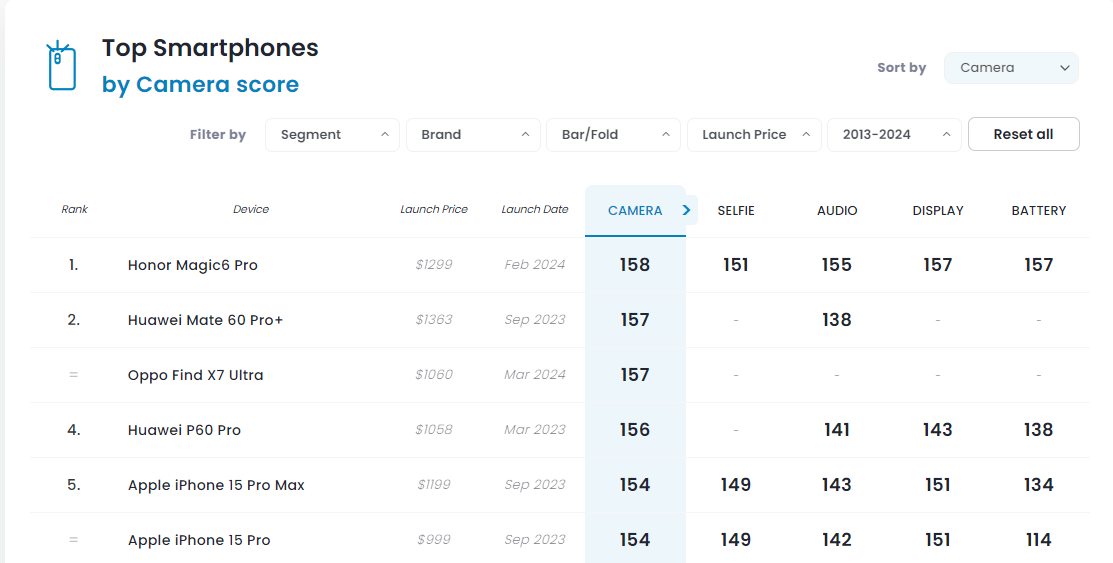Screen dimensions: 1113x563
Task: Click the Rank column header
Action: (x=75, y=209)
